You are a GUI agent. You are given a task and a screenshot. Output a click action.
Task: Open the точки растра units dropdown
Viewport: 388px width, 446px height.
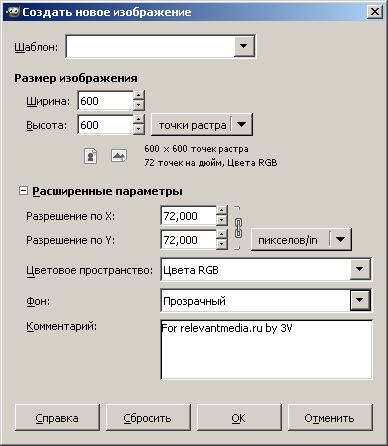point(241,125)
